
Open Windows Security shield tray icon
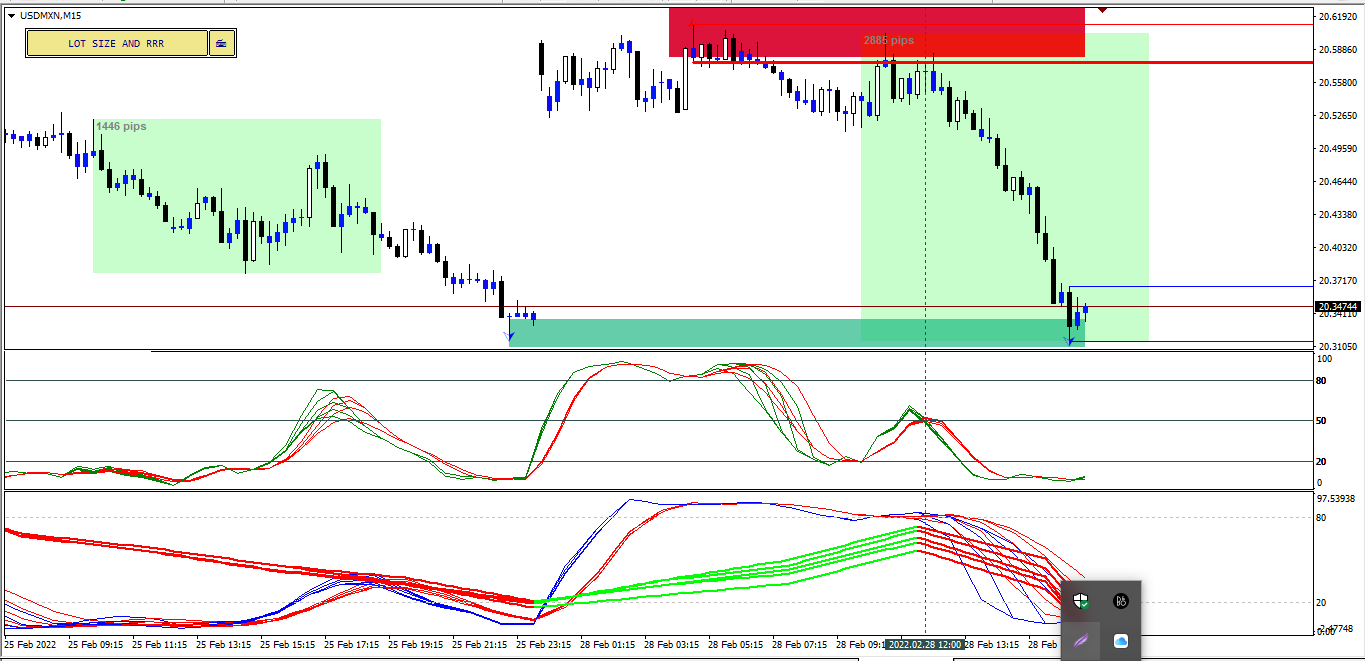click(x=1081, y=601)
